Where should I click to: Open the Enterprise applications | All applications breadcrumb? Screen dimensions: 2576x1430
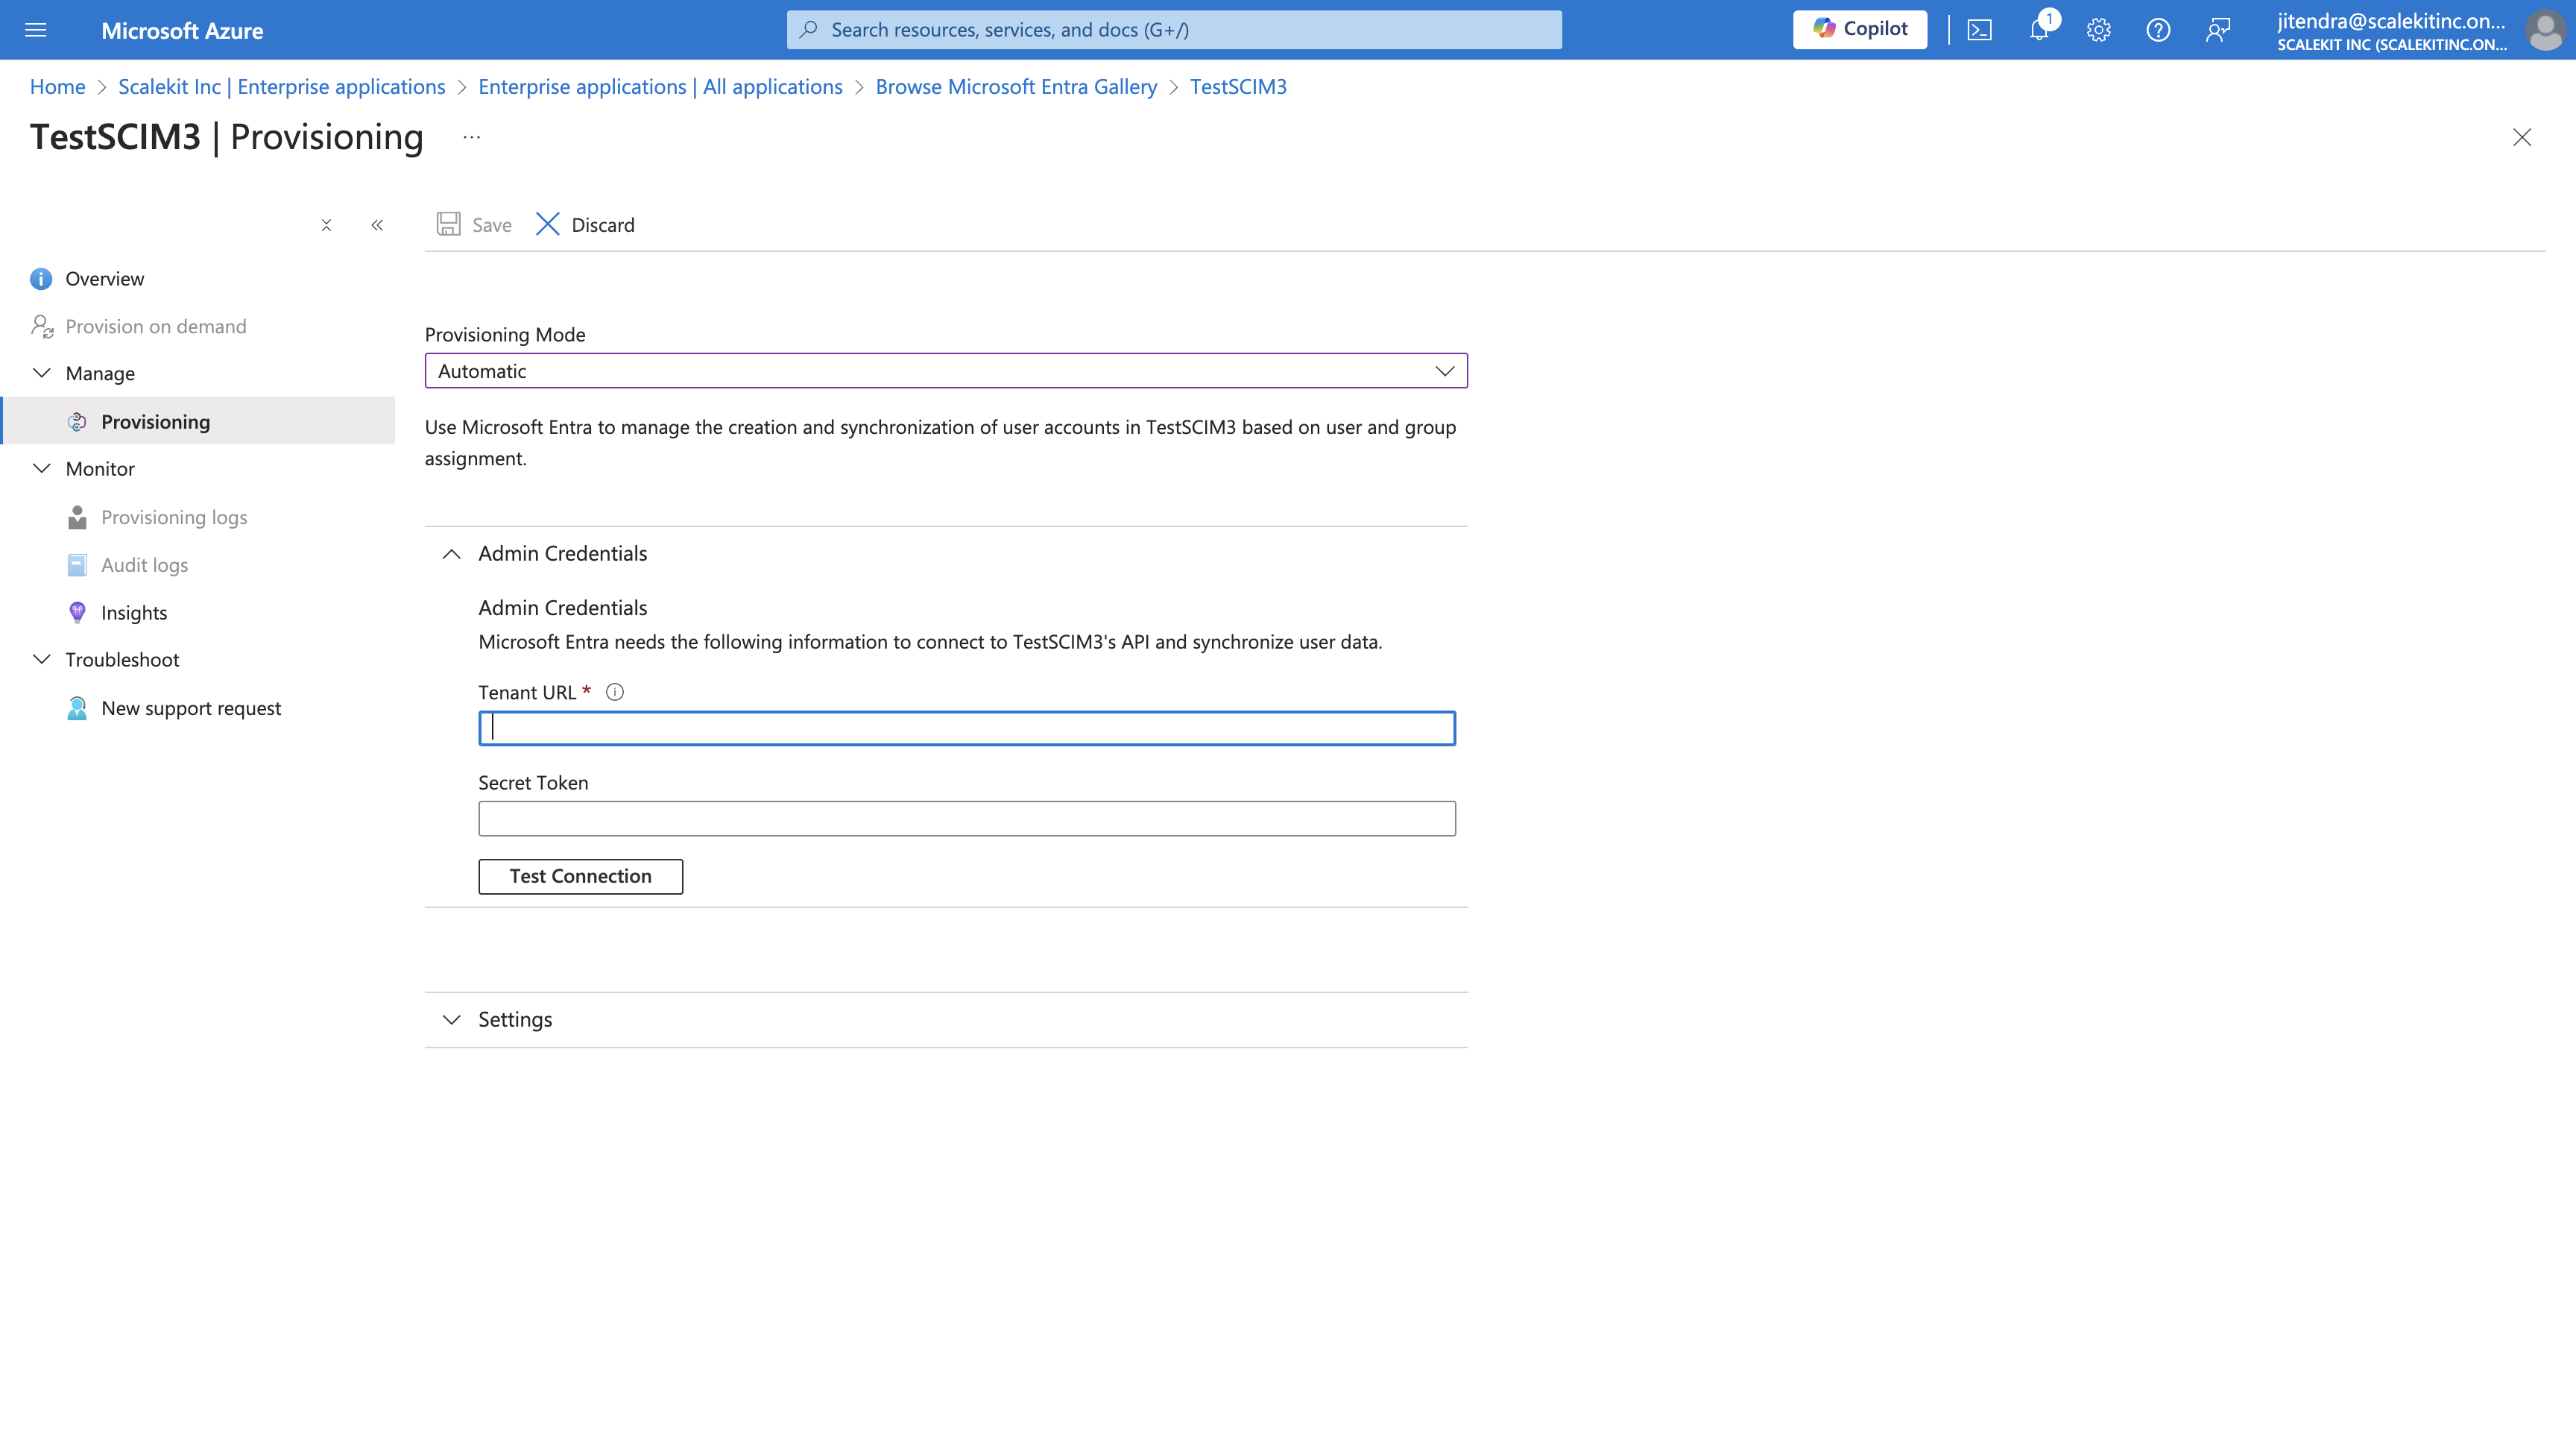[660, 86]
